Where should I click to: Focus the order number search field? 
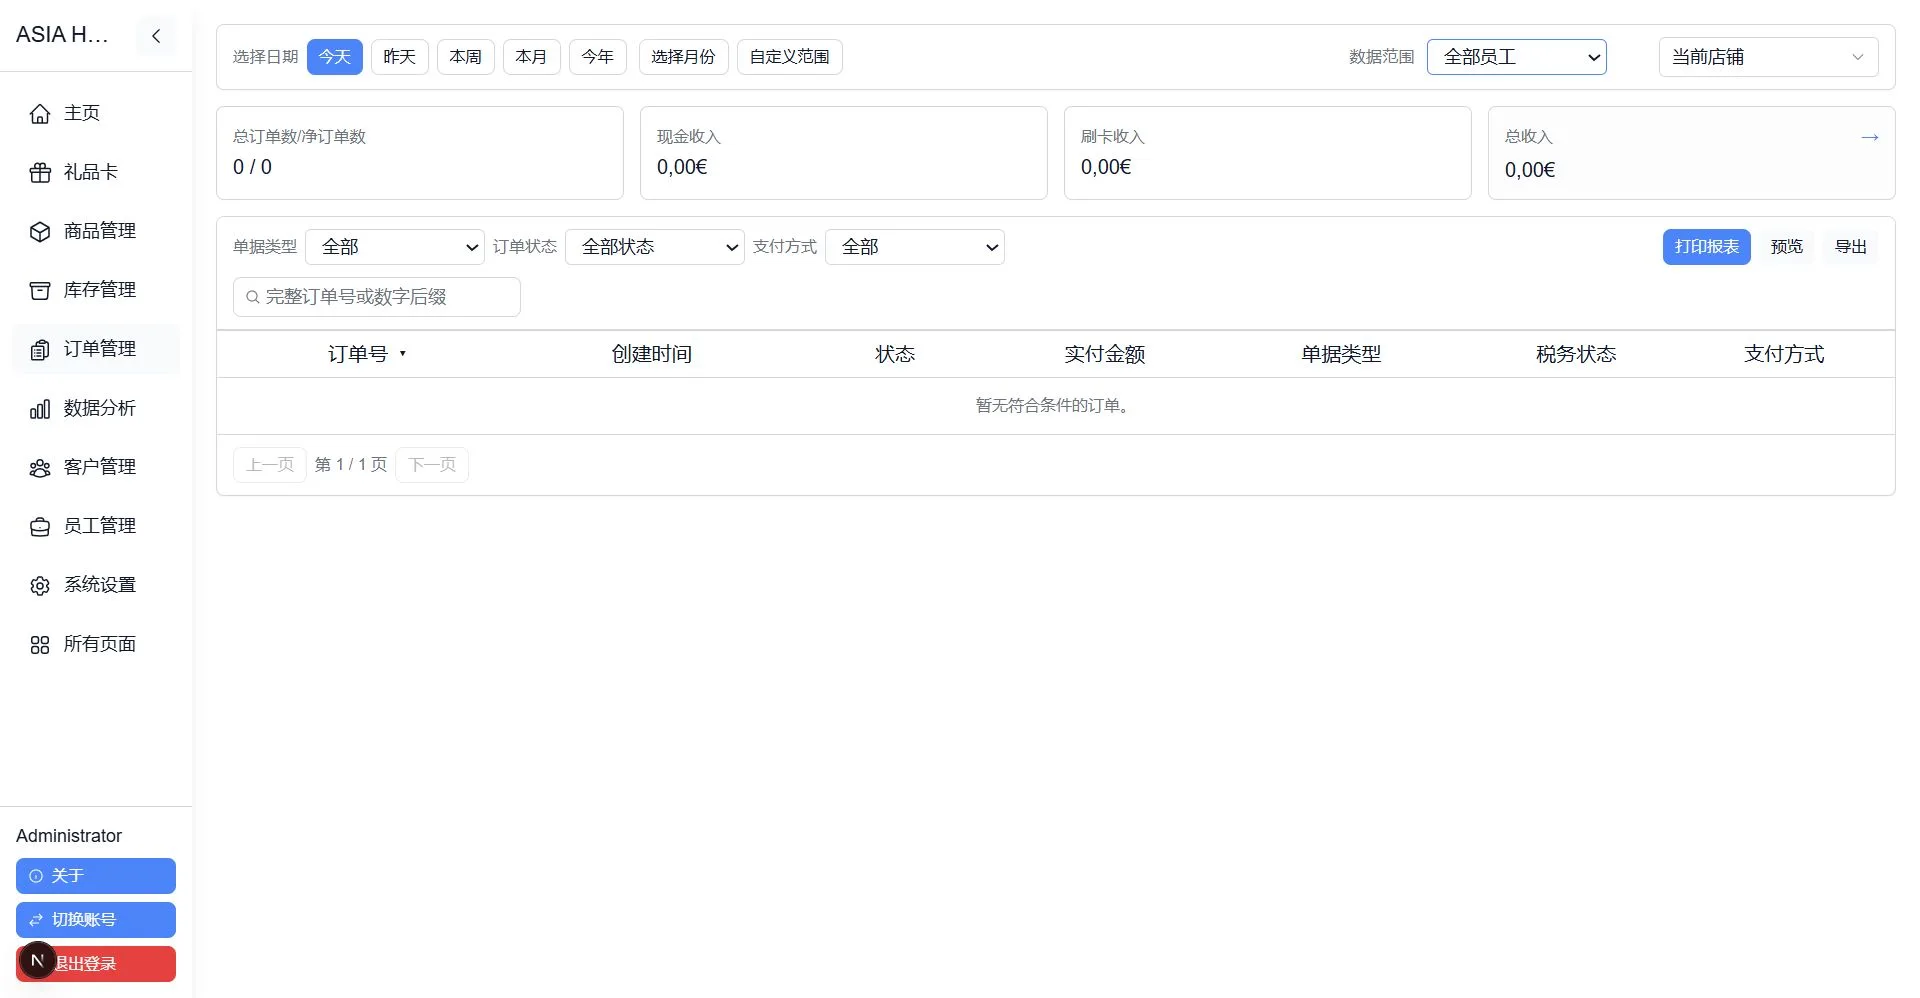[x=377, y=297]
